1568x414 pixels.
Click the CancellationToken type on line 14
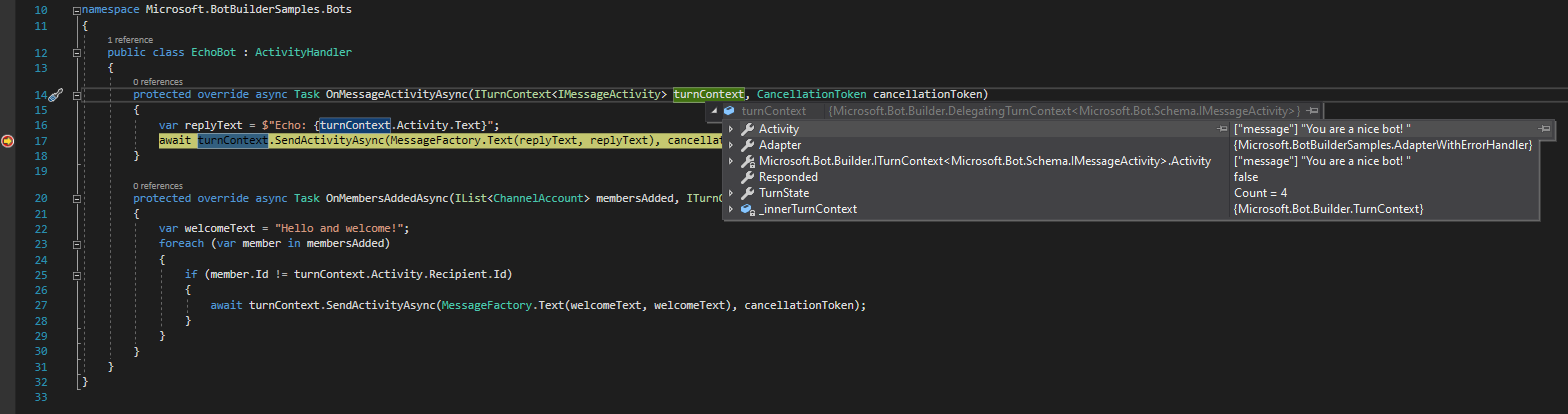coord(811,94)
